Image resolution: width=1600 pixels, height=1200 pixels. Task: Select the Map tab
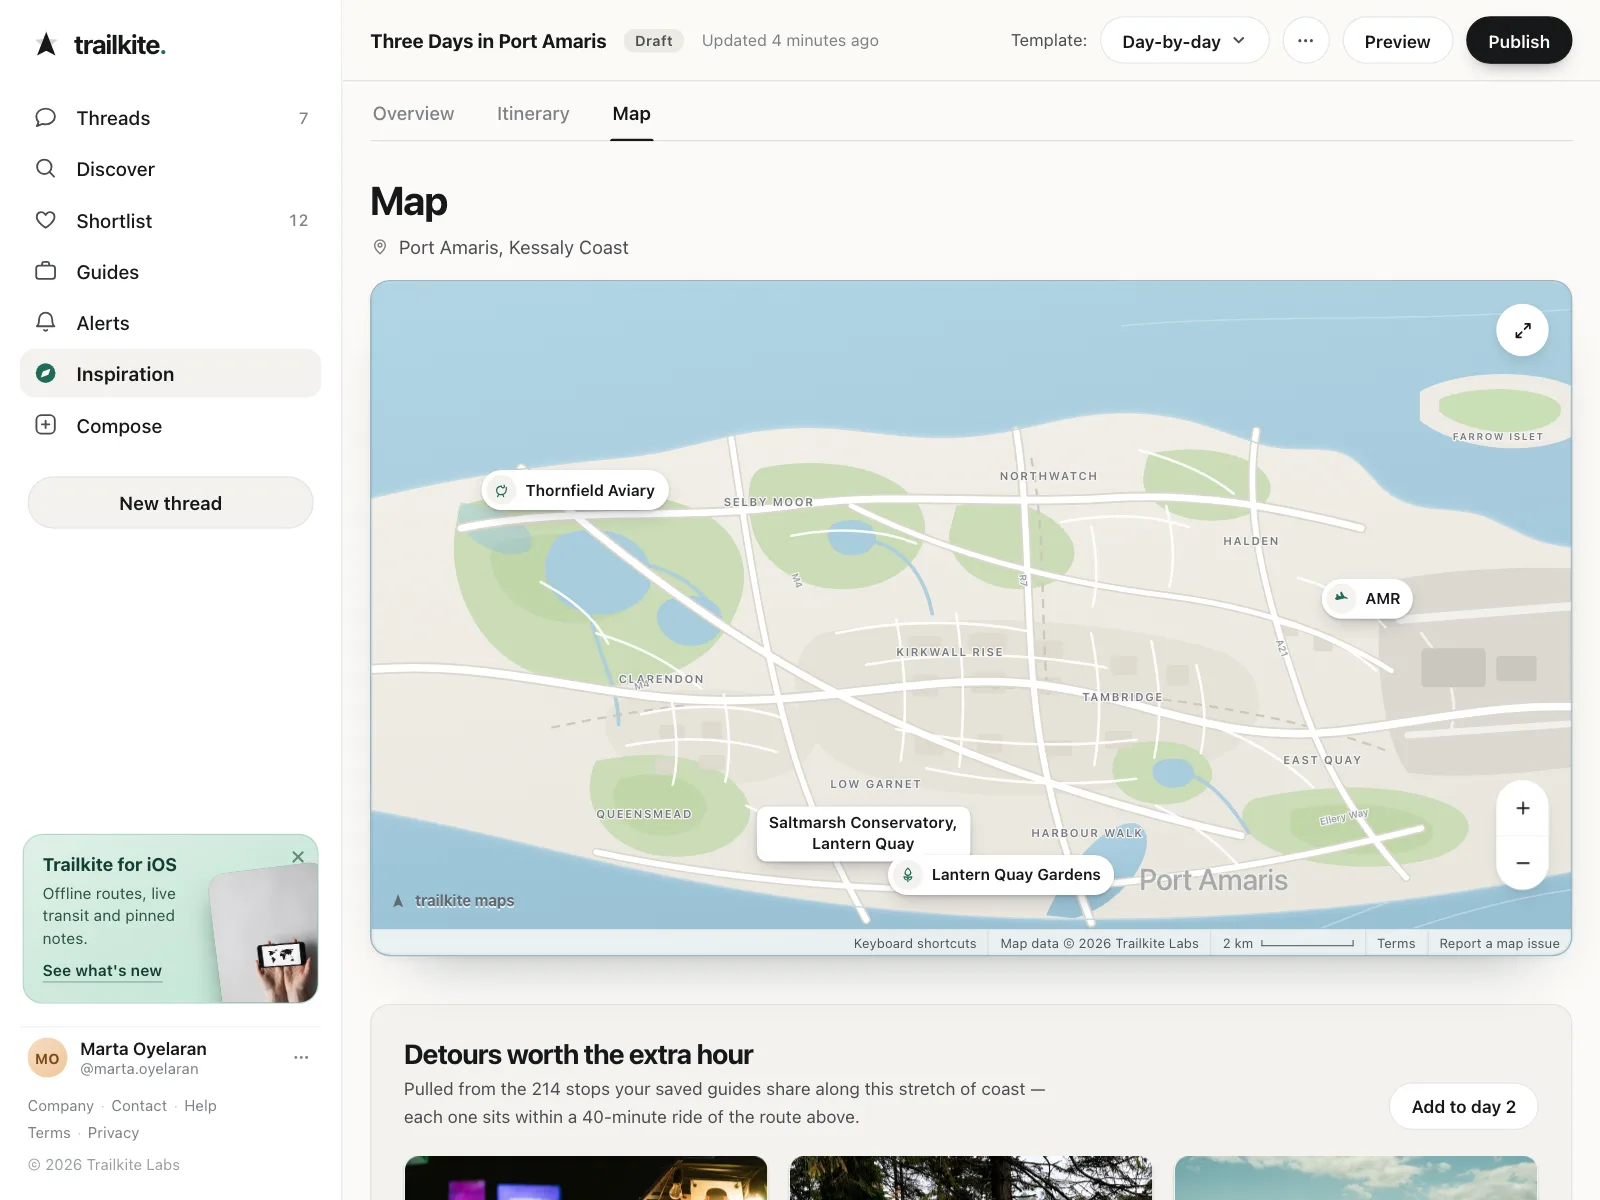631,114
